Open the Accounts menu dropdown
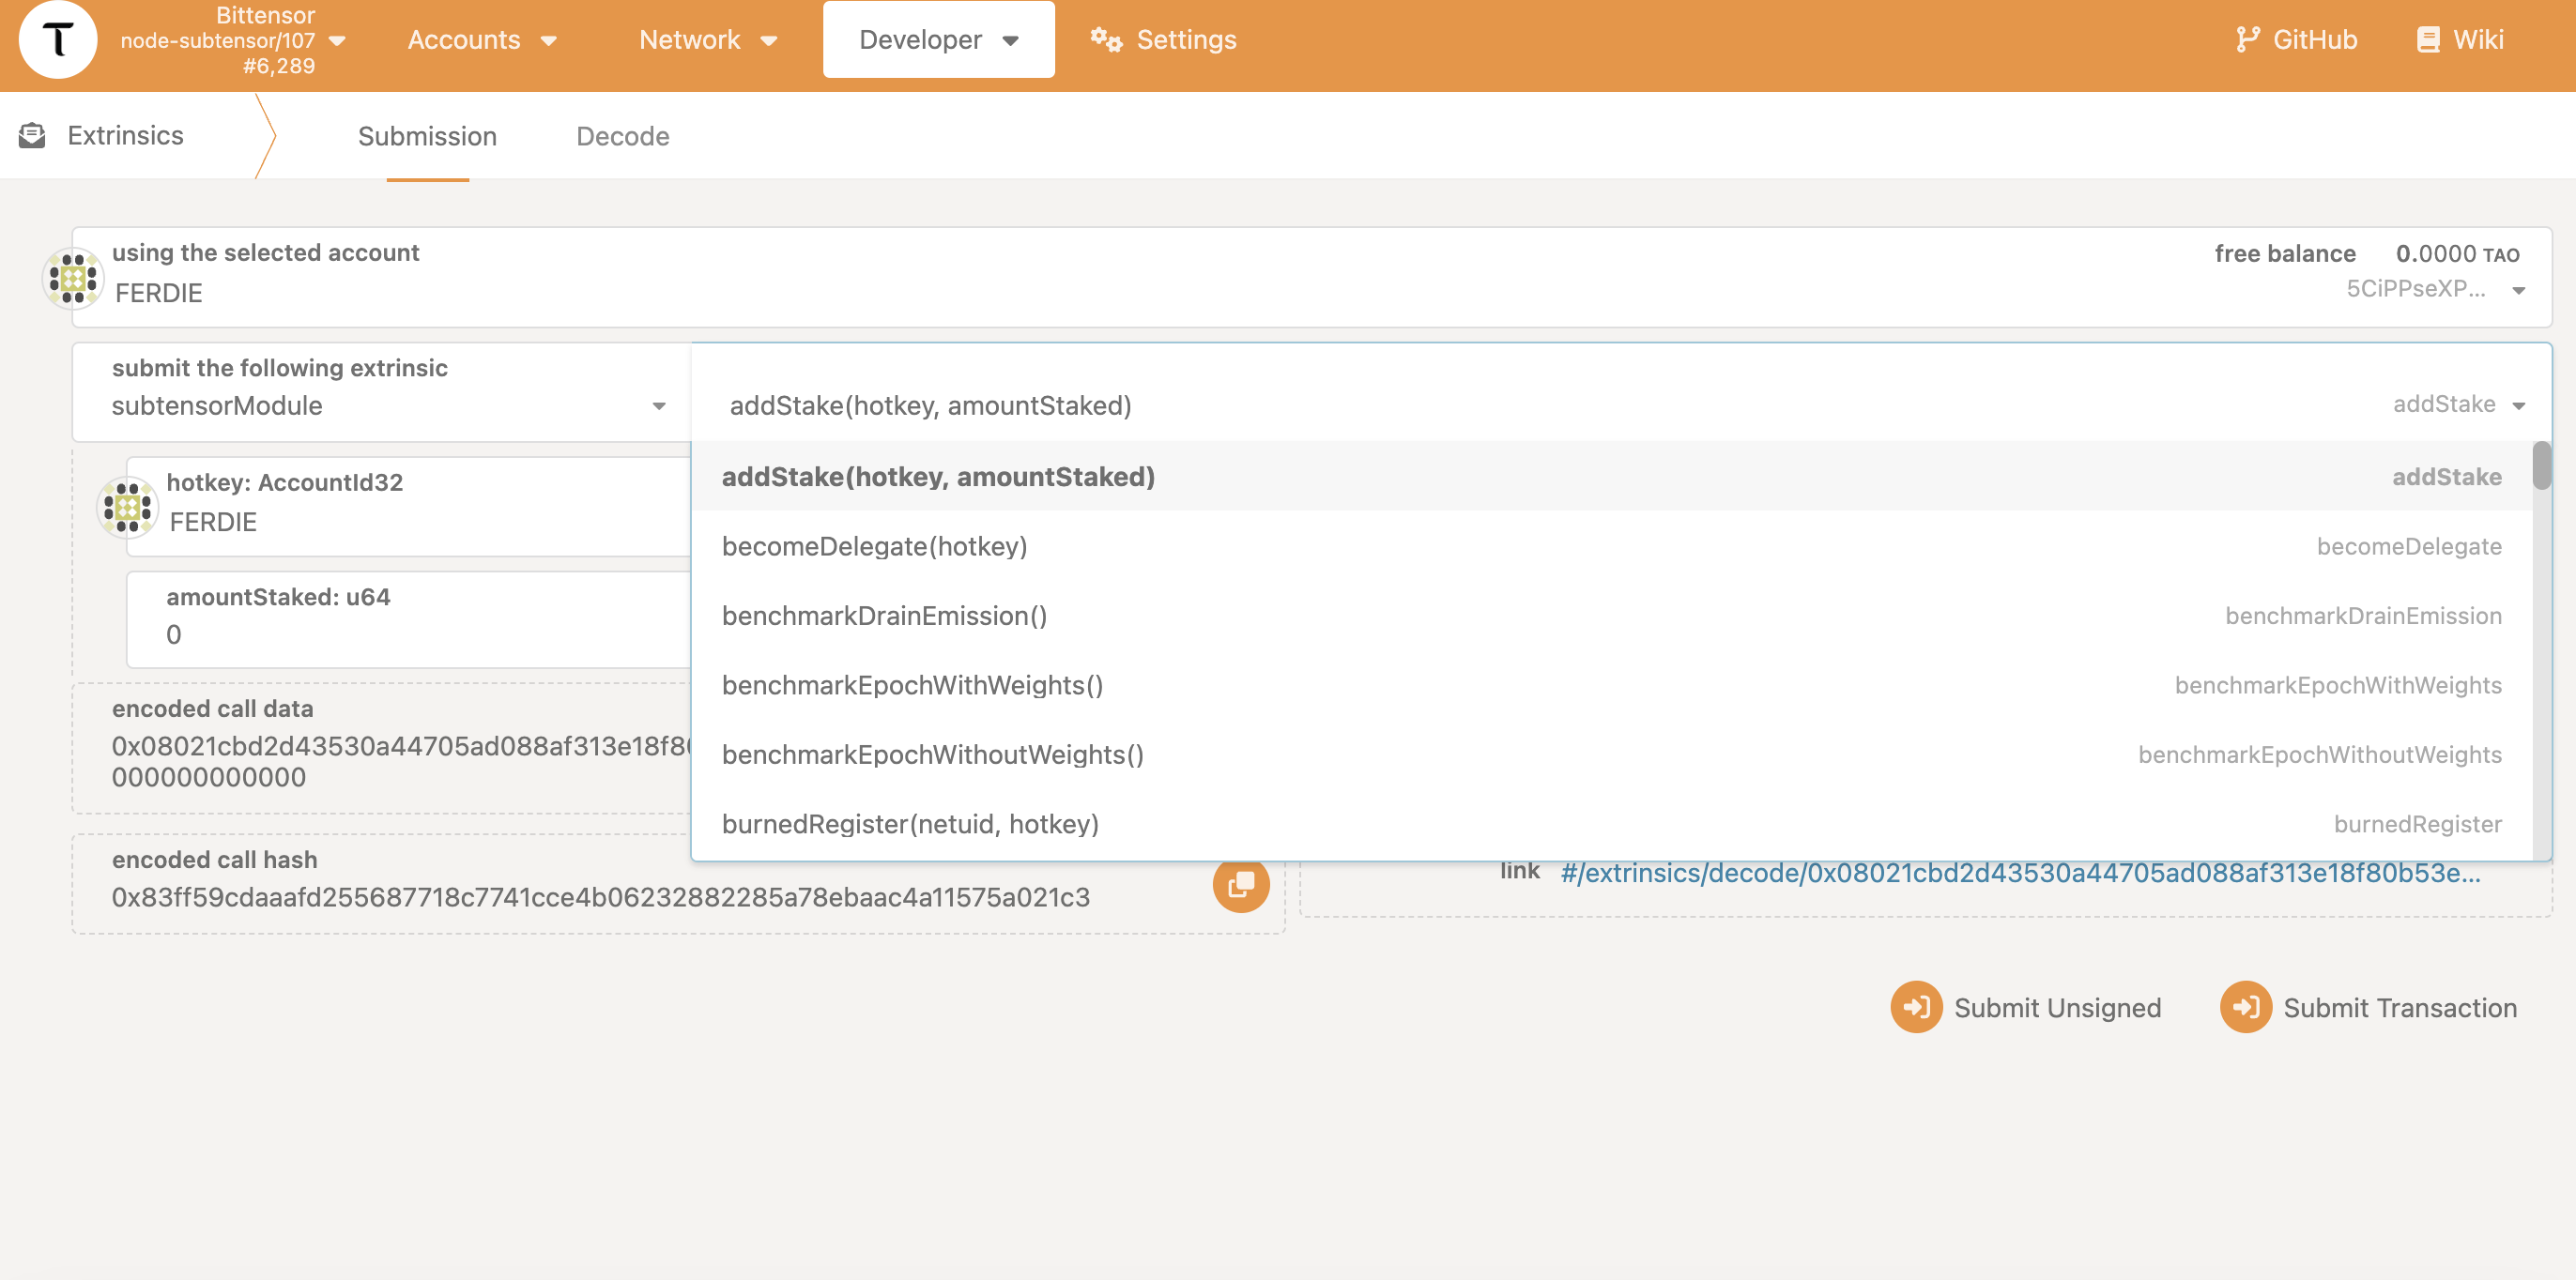 click(x=482, y=40)
